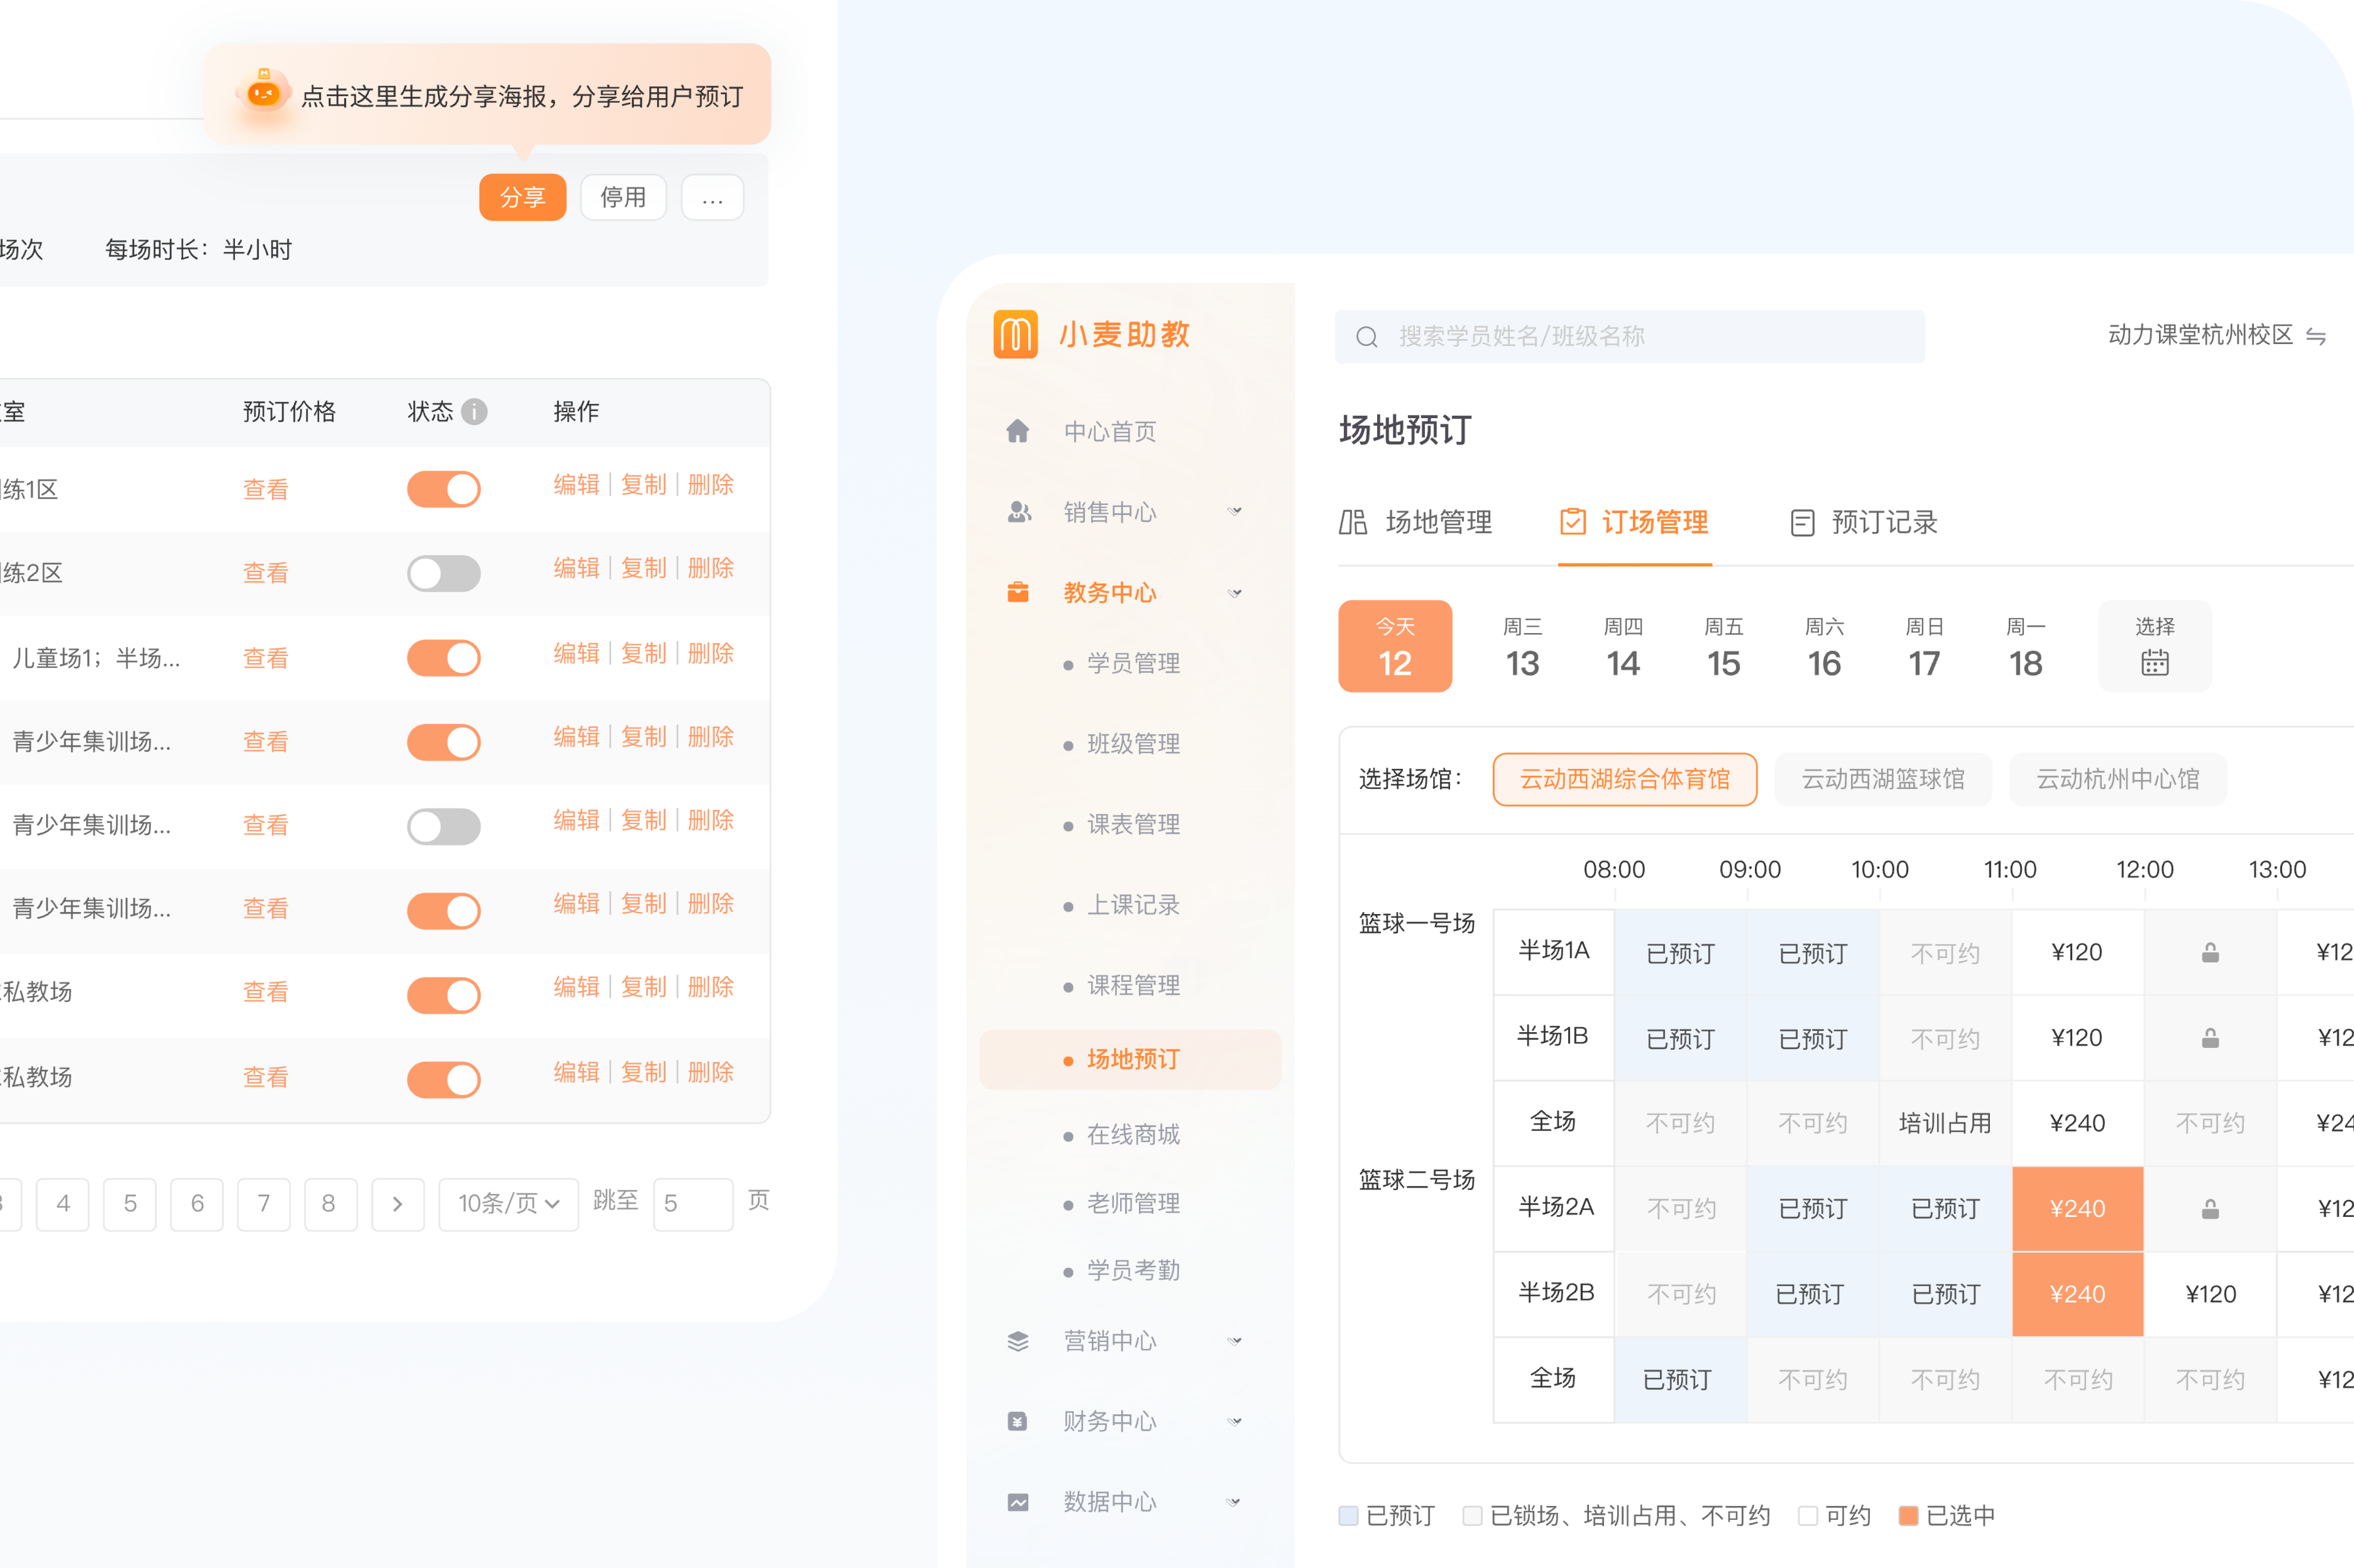Image resolution: width=2354 pixels, height=1568 pixels.
Task: Click the 已预订 legend color swatch
Action: (x=1348, y=1516)
